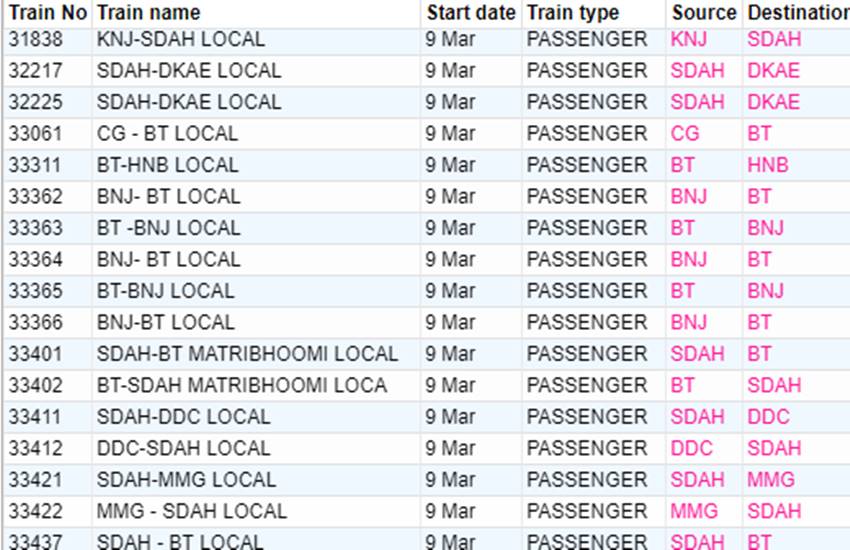Screen dimensions: 850x550
Task: Click DDC destination link for train 33411
Action: tap(768, 417)
